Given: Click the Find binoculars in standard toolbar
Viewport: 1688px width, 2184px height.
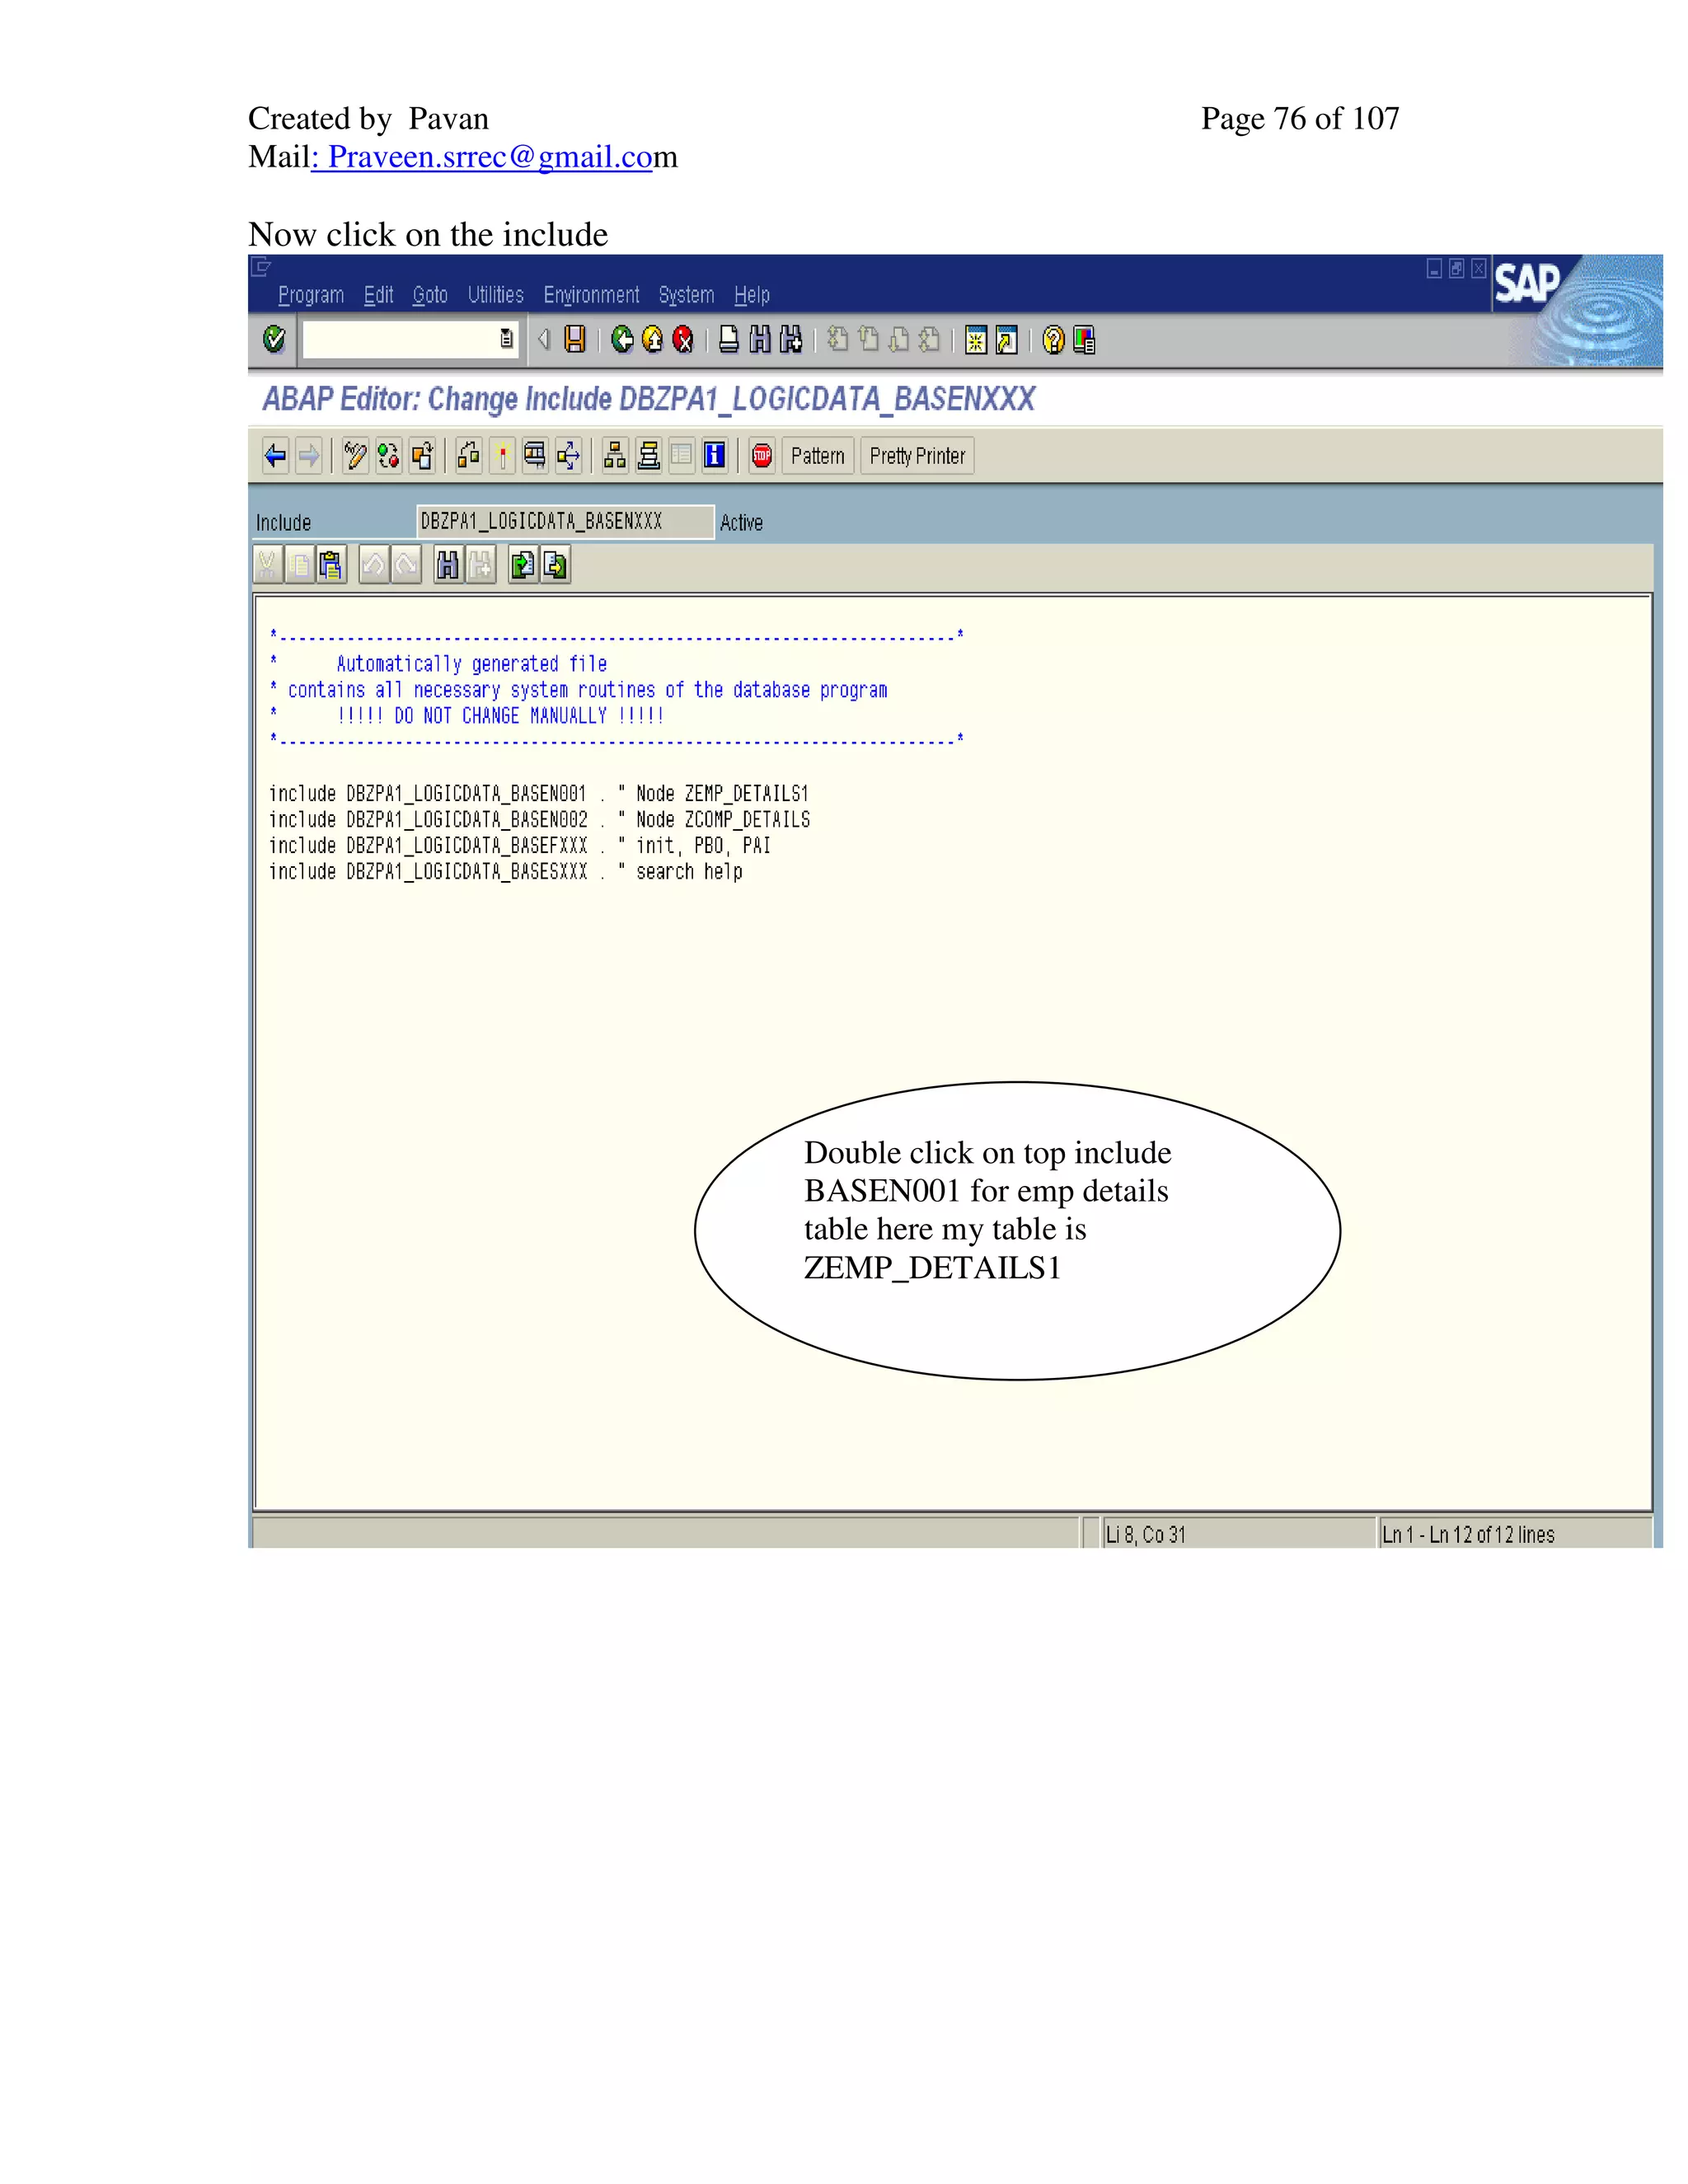Looking at the screenshot, I should pyautogui.click(x=760, y=340).
